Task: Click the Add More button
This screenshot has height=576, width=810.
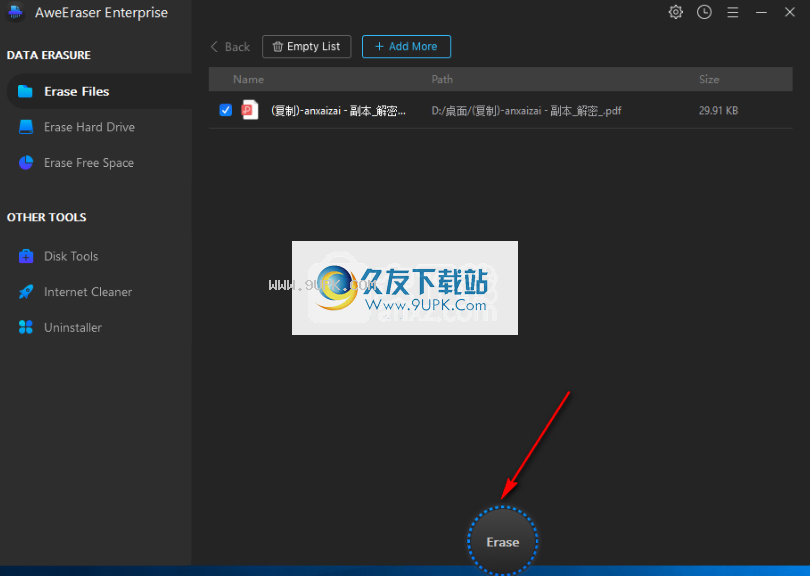Action: click(x=407, y=46)
